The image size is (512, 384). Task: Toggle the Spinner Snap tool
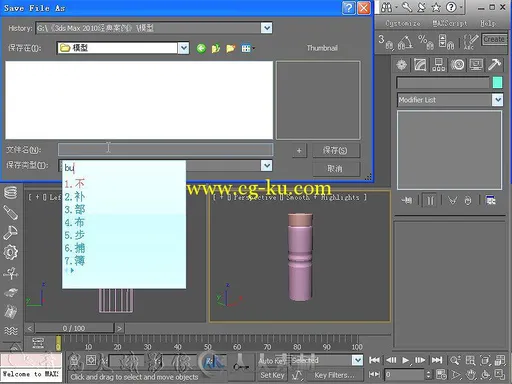pyautogui.click(x=446, y=42)
